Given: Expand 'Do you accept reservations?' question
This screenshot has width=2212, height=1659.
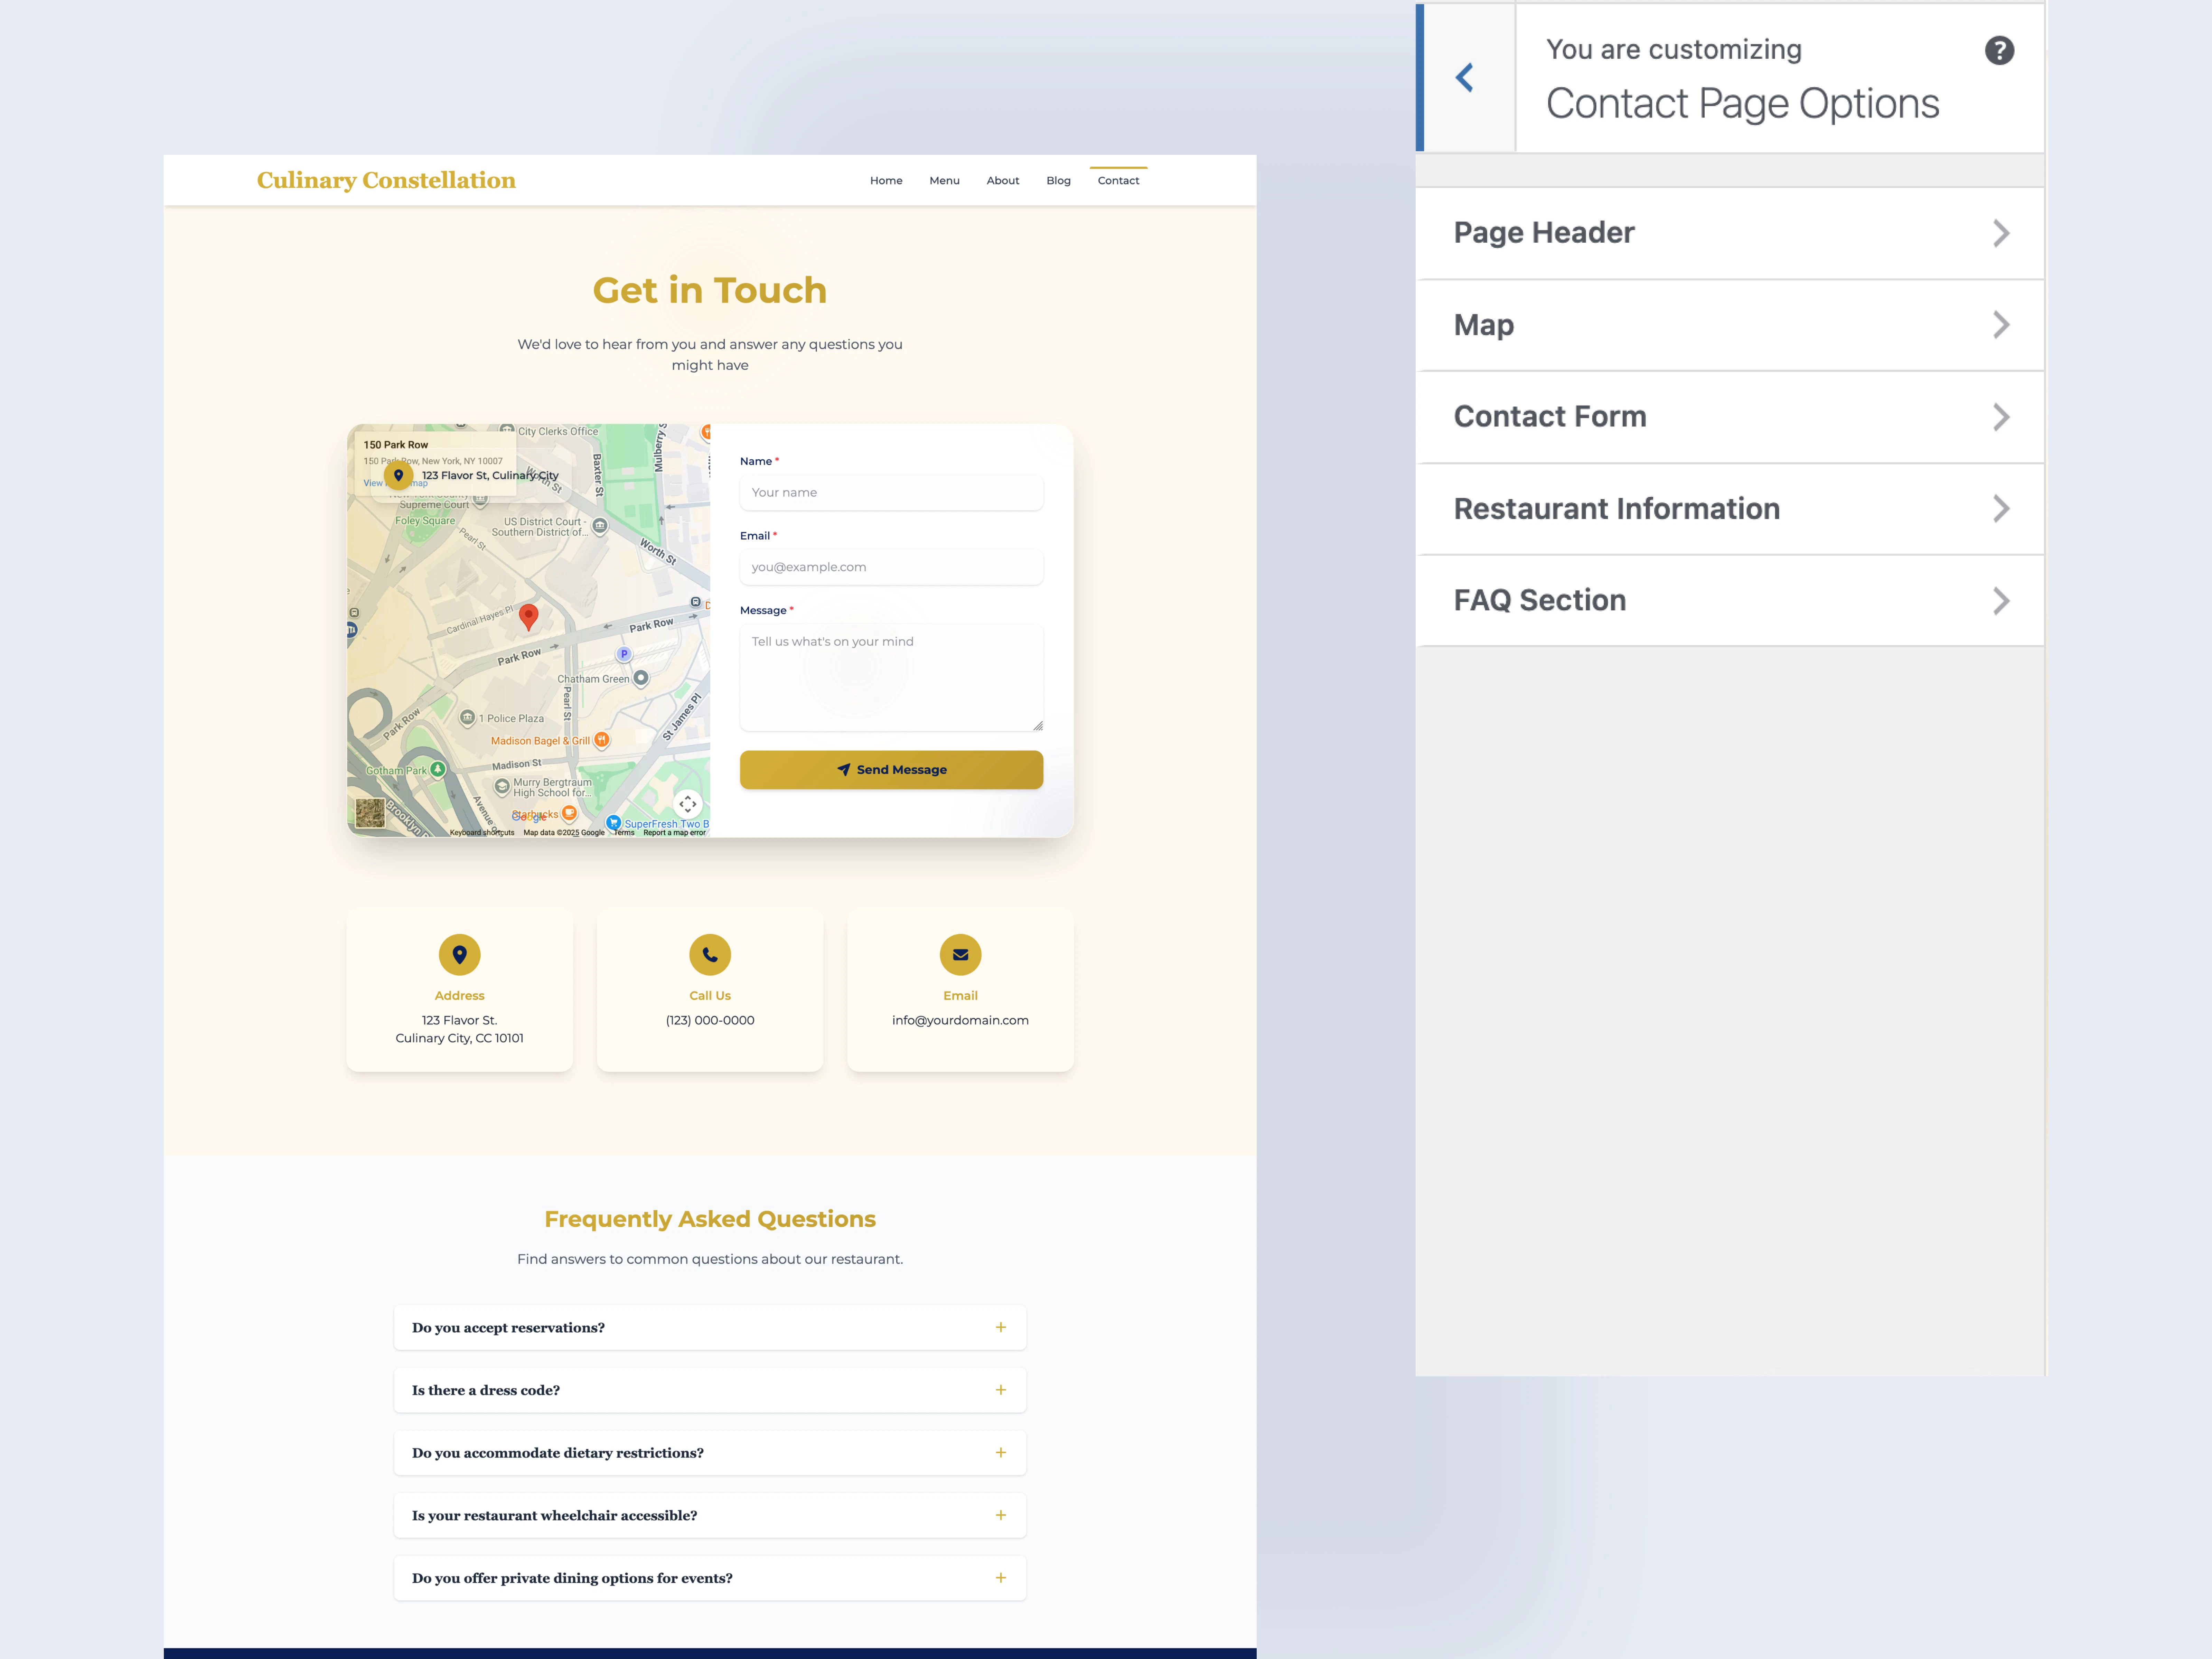Looking at the screenshot, I should [x=709, y=1328].
